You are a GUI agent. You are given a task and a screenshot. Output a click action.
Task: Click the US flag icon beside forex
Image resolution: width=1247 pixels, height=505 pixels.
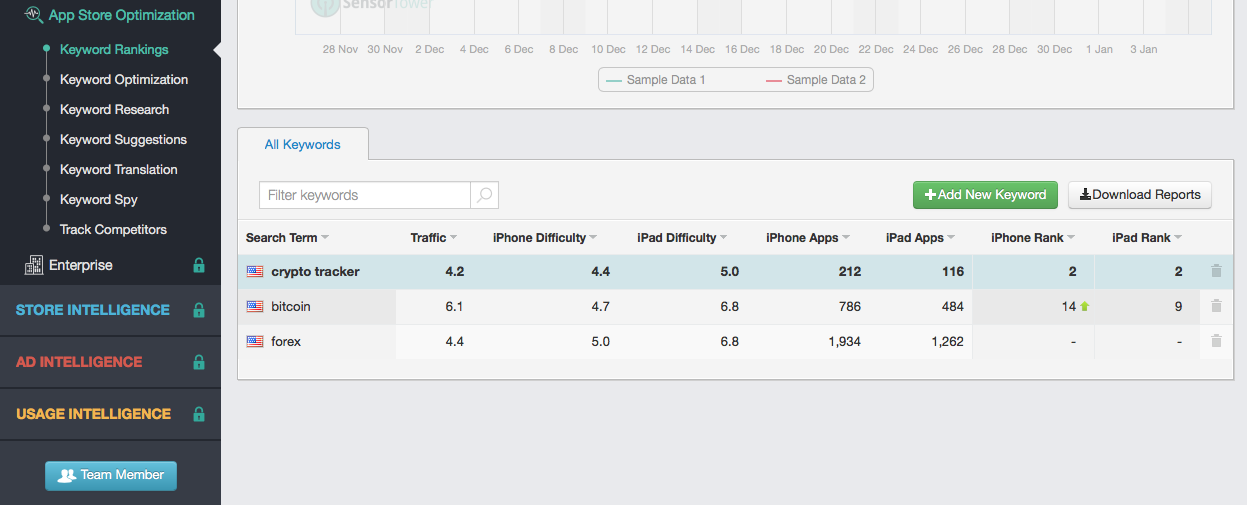pos(254,342)
